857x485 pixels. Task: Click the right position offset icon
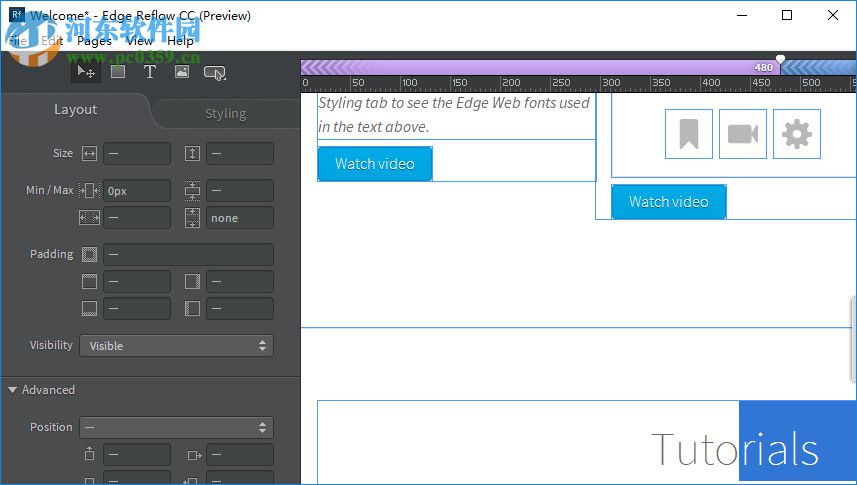pyautogui.click(x=194, y=454)
